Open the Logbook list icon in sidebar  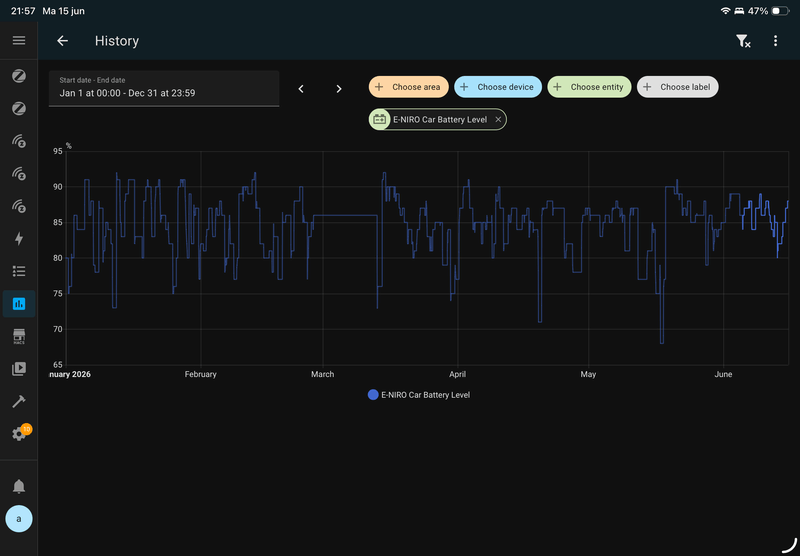tap(19, 271)
